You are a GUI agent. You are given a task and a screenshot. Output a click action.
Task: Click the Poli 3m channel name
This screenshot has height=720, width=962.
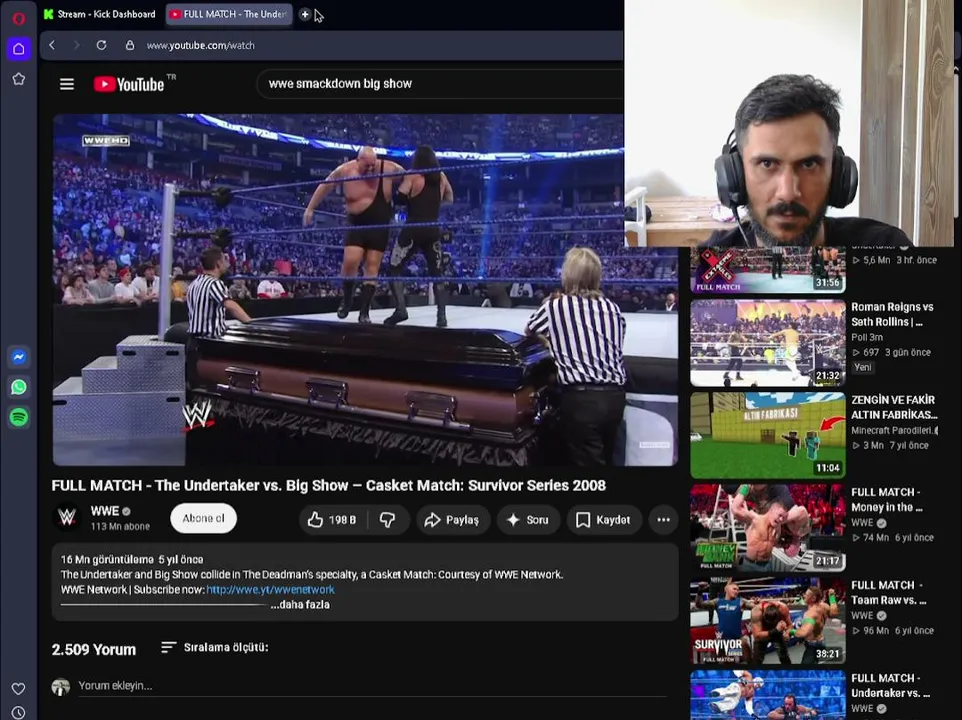(x=867, y=337)
